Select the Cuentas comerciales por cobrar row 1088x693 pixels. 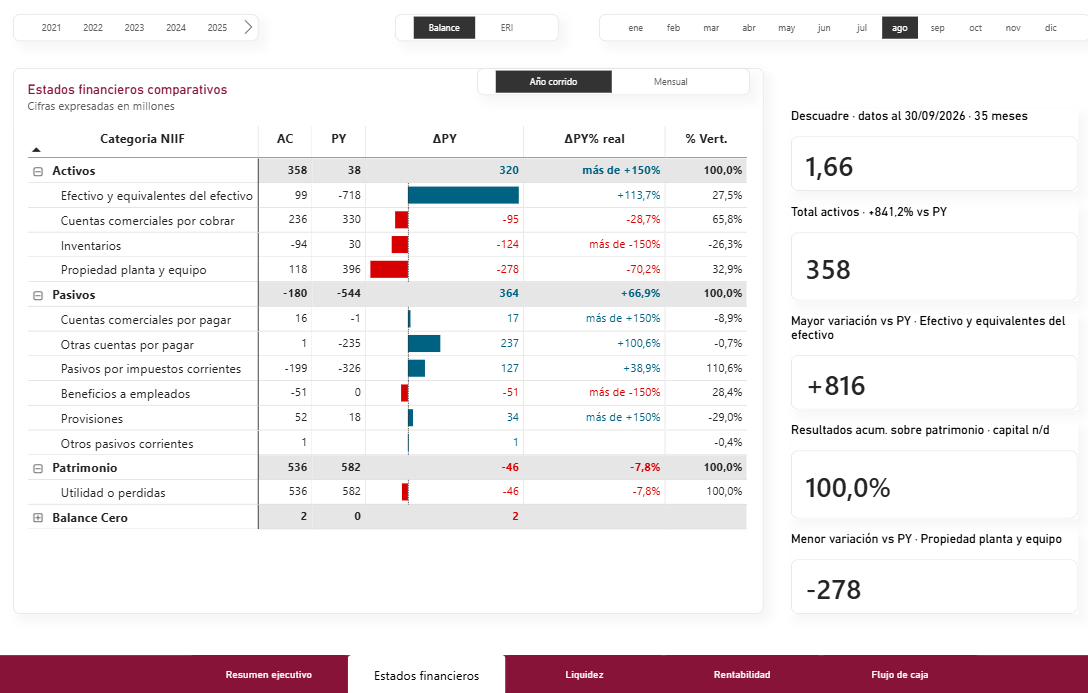148,221
